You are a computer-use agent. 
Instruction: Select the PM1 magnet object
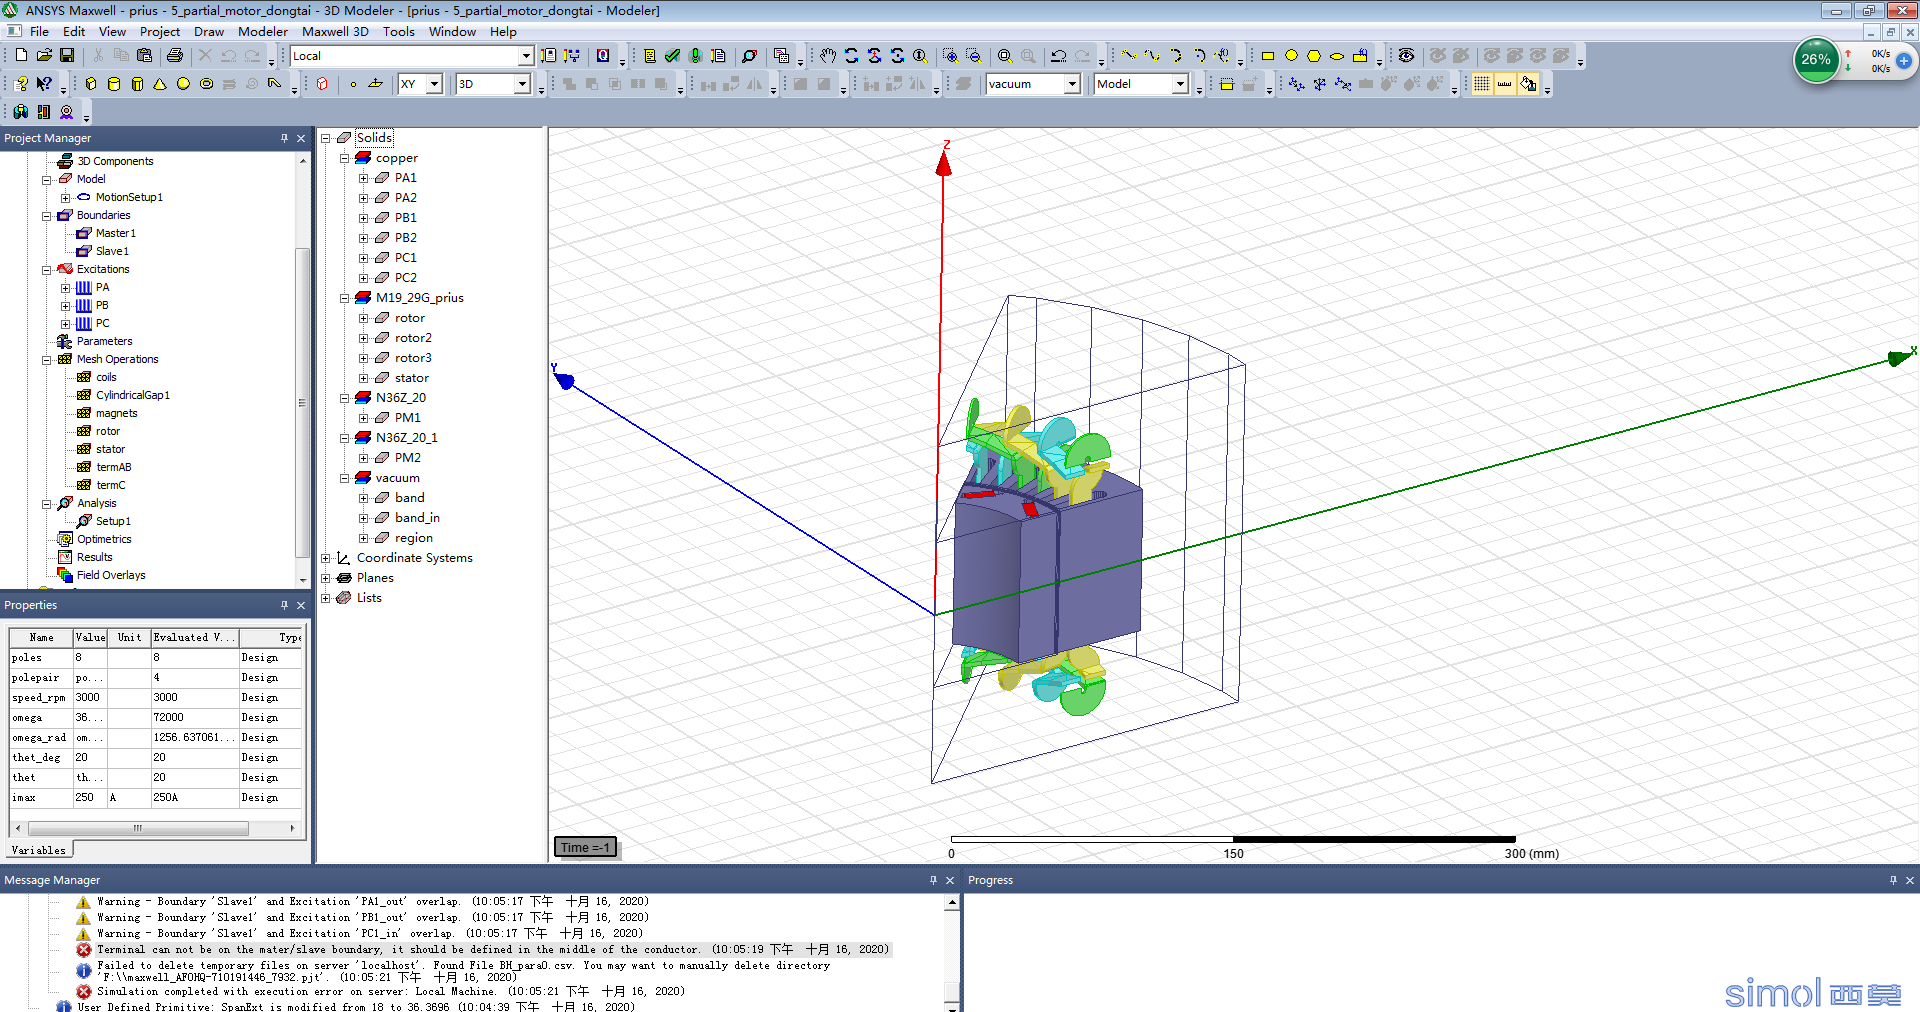(x=407, y=418)
